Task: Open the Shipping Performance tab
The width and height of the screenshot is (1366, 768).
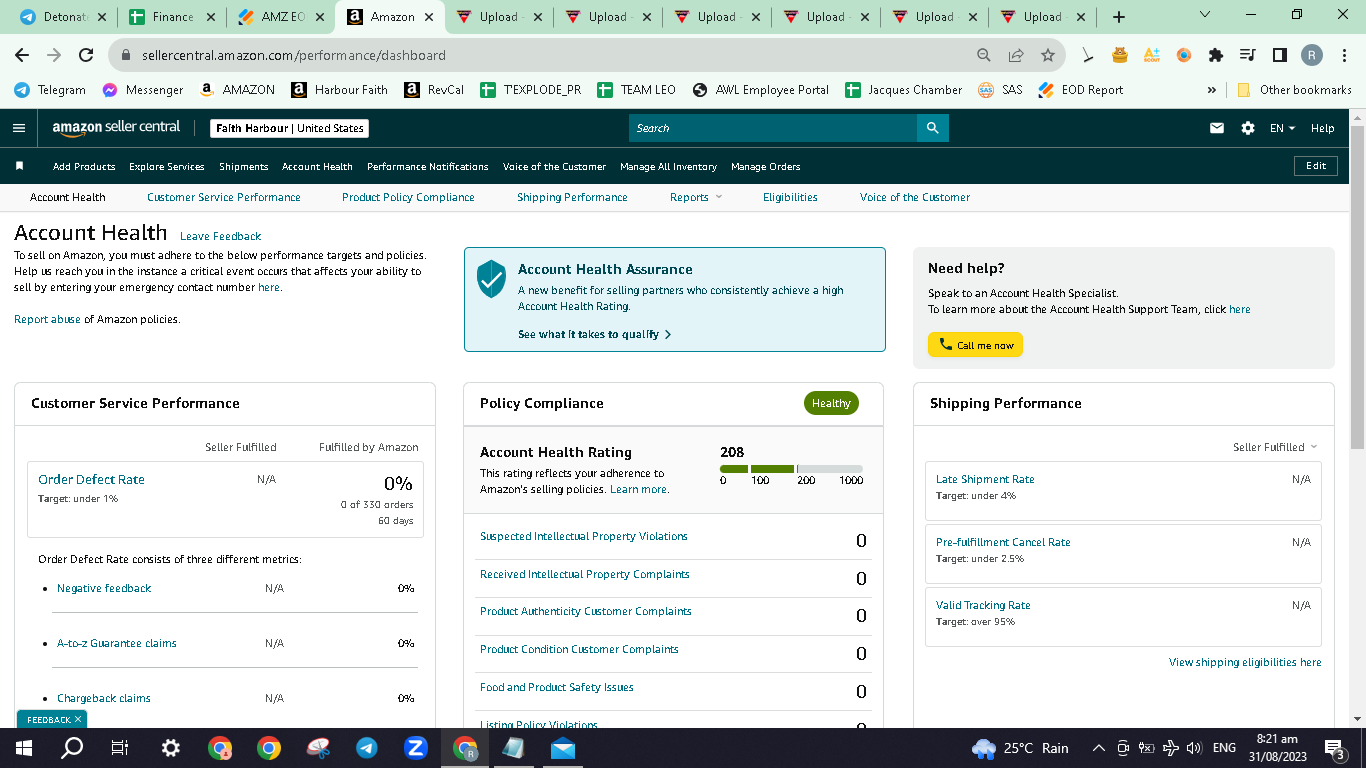Action: [572, 197]
